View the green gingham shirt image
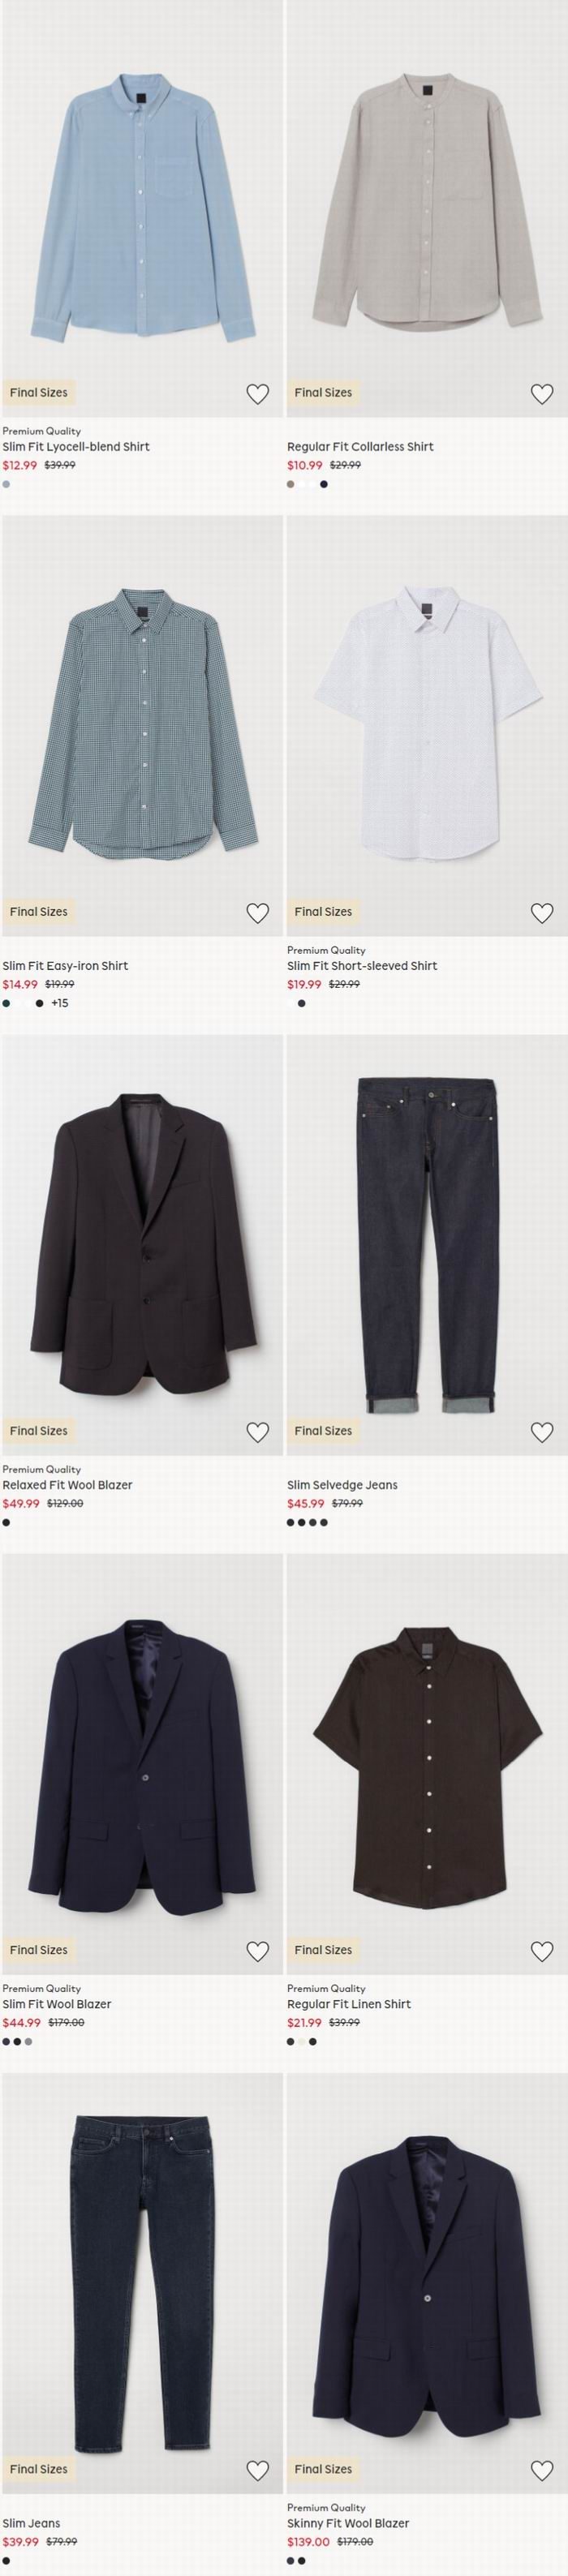The width and height of the screenshot is (568, 2576). (142, 725)
